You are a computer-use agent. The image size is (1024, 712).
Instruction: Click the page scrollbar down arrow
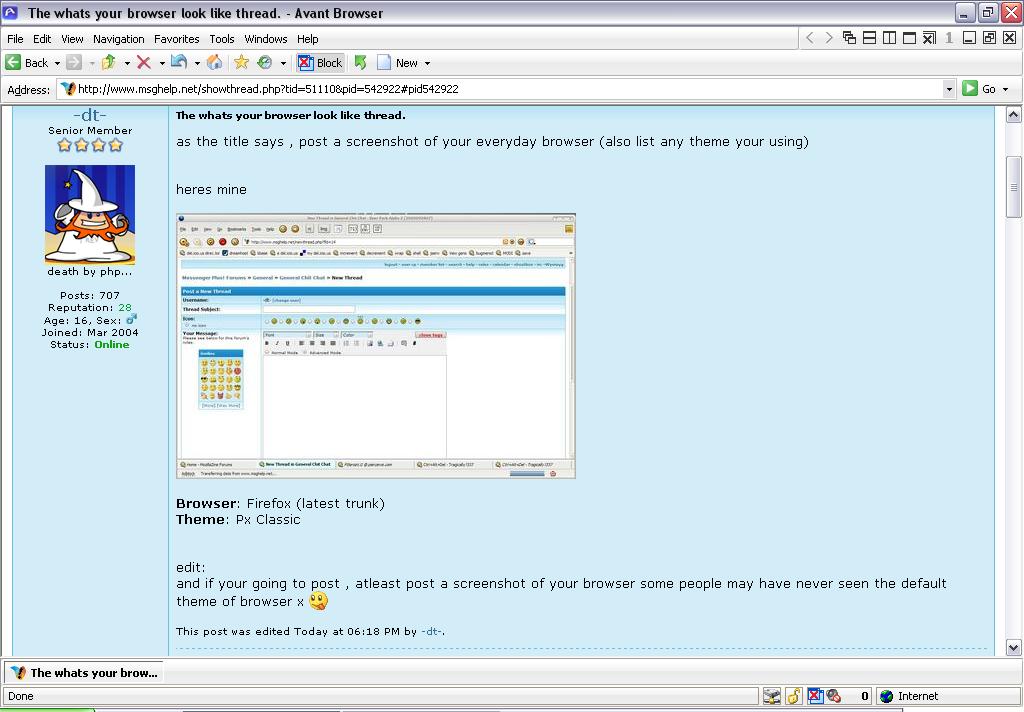pyautogui.click(x=1013, y=648)
